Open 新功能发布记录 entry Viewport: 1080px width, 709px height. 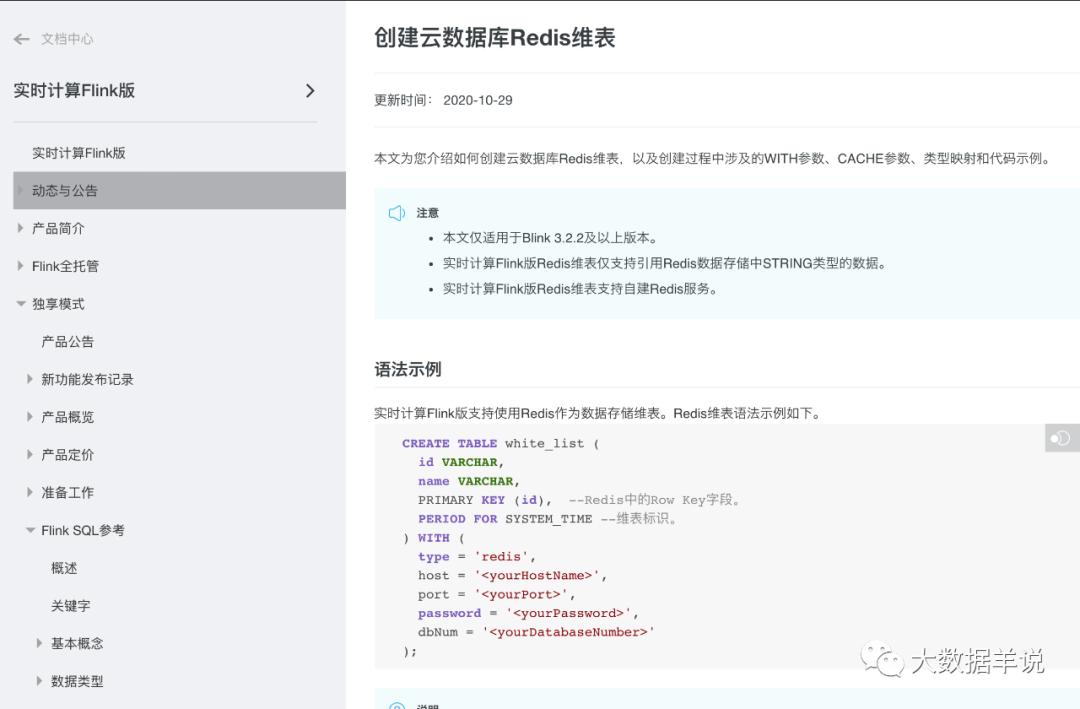tap(87, 379)
